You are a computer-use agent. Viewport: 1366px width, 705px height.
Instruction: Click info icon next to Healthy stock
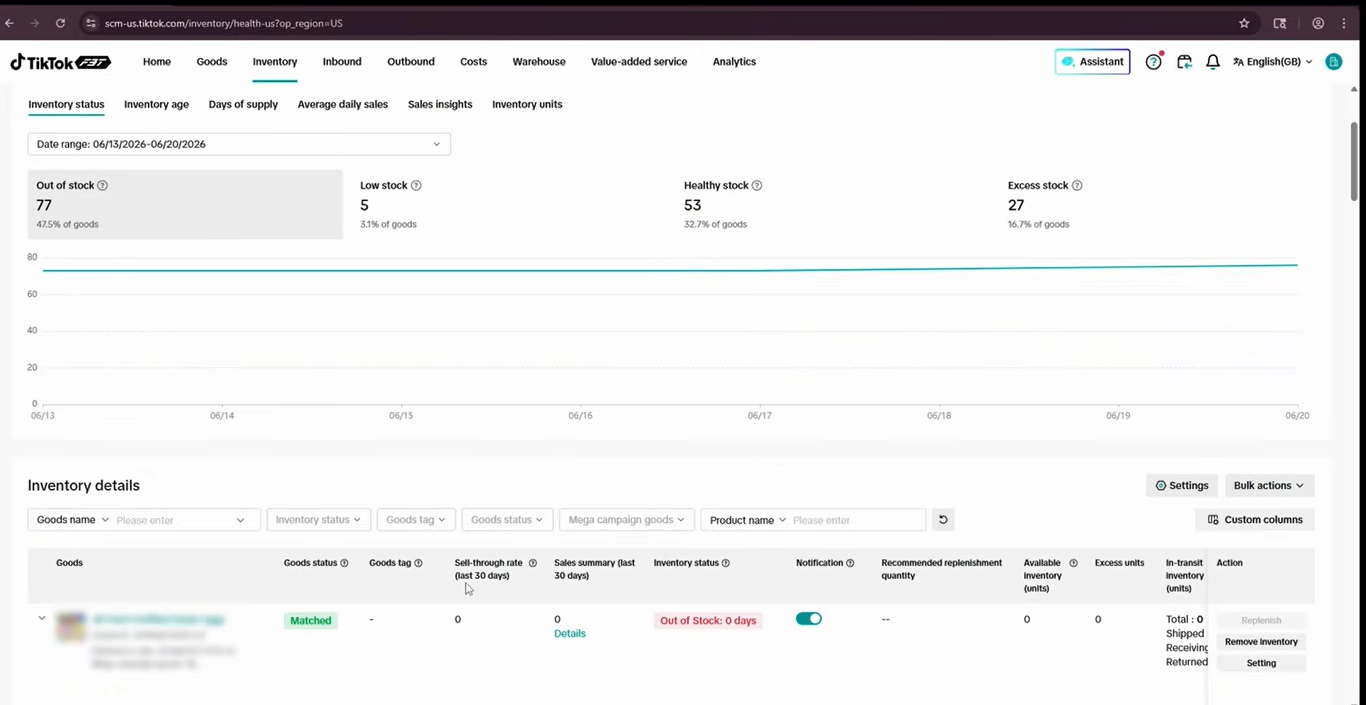757,186
